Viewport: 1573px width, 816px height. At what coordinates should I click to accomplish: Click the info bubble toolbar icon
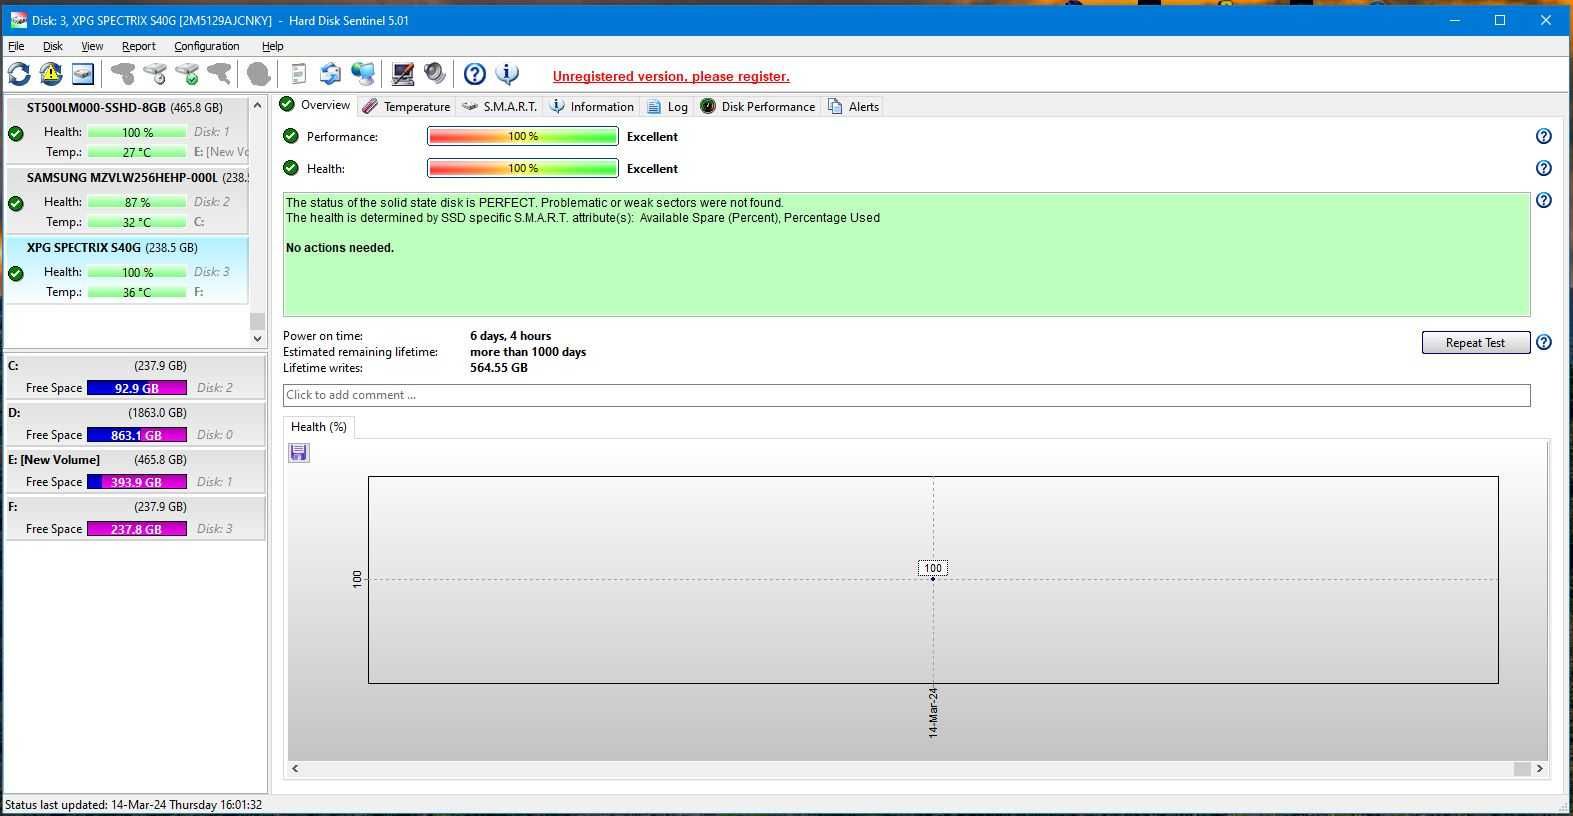tap(507, 74)
